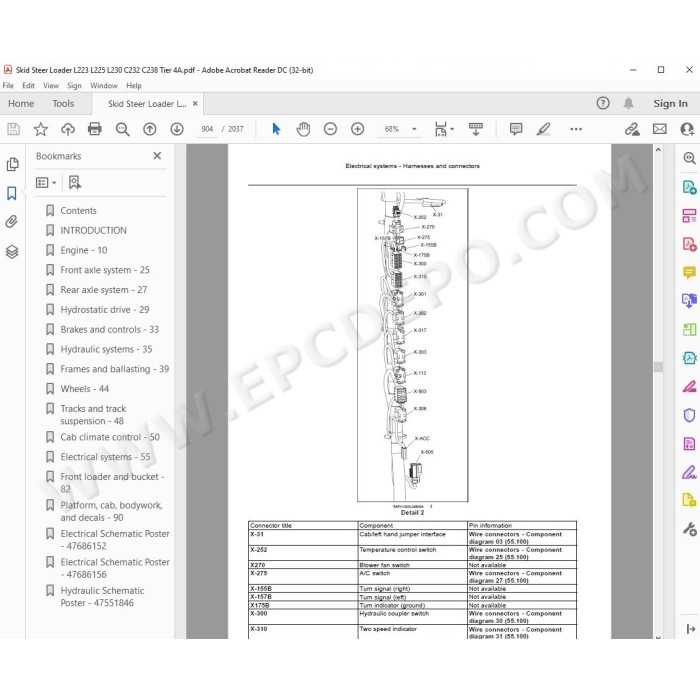Image resolution: width=700 pixels, height=700 pixels.
Task: Activate the Hand pan tool
Action: pos(303,129)
